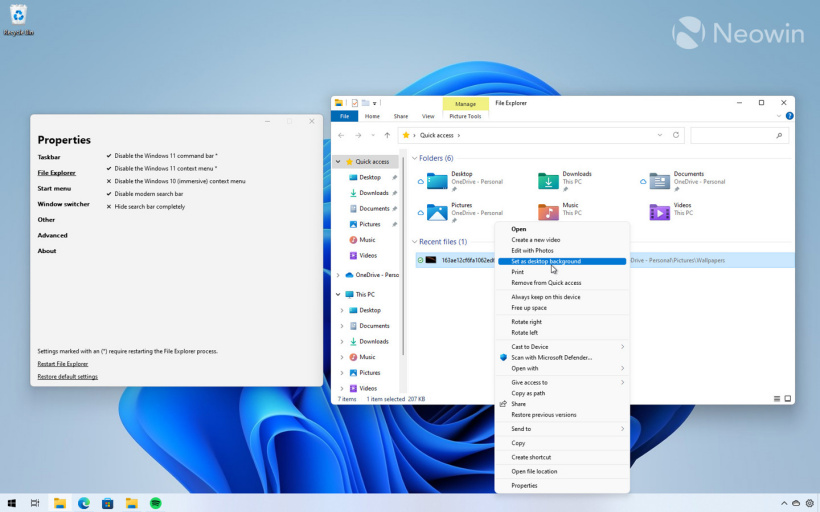The image size is (820, 512).
Task: Launch Spotify from the taskbar
Action: [x=157, y=502]
